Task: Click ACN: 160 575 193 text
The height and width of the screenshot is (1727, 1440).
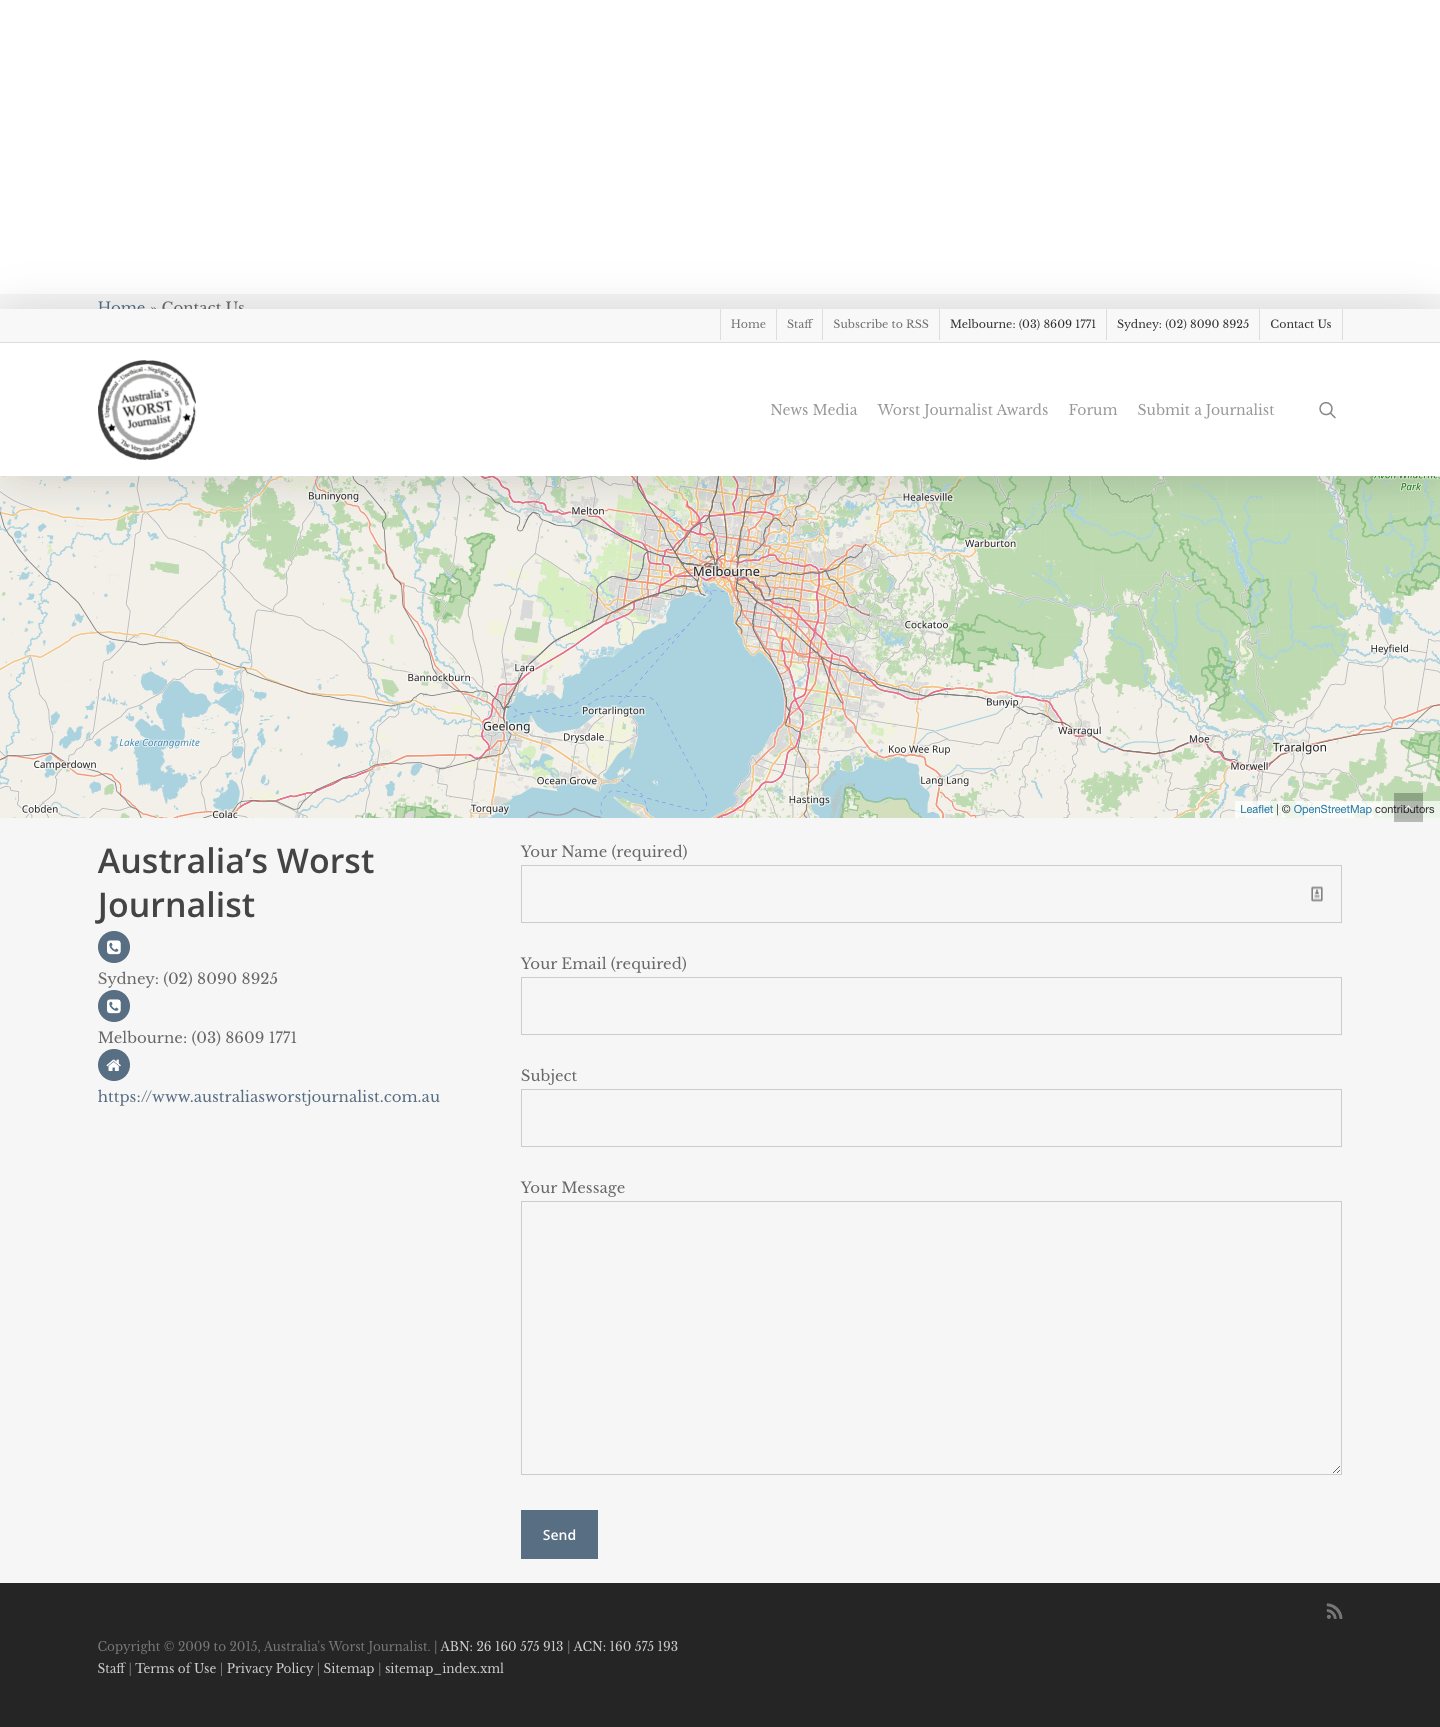Action: click(x=625, y=1646)
